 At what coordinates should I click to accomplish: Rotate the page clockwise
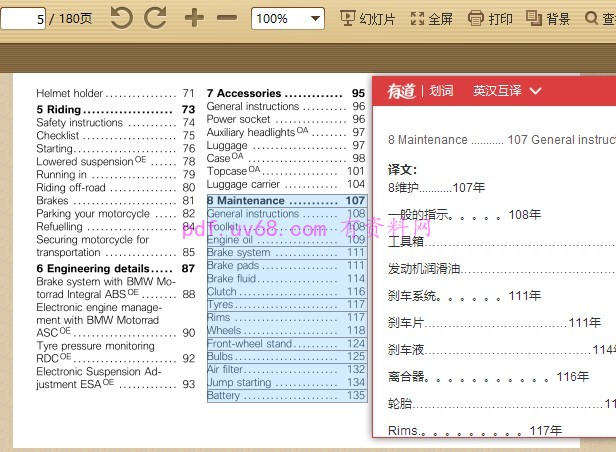point(155,18)
